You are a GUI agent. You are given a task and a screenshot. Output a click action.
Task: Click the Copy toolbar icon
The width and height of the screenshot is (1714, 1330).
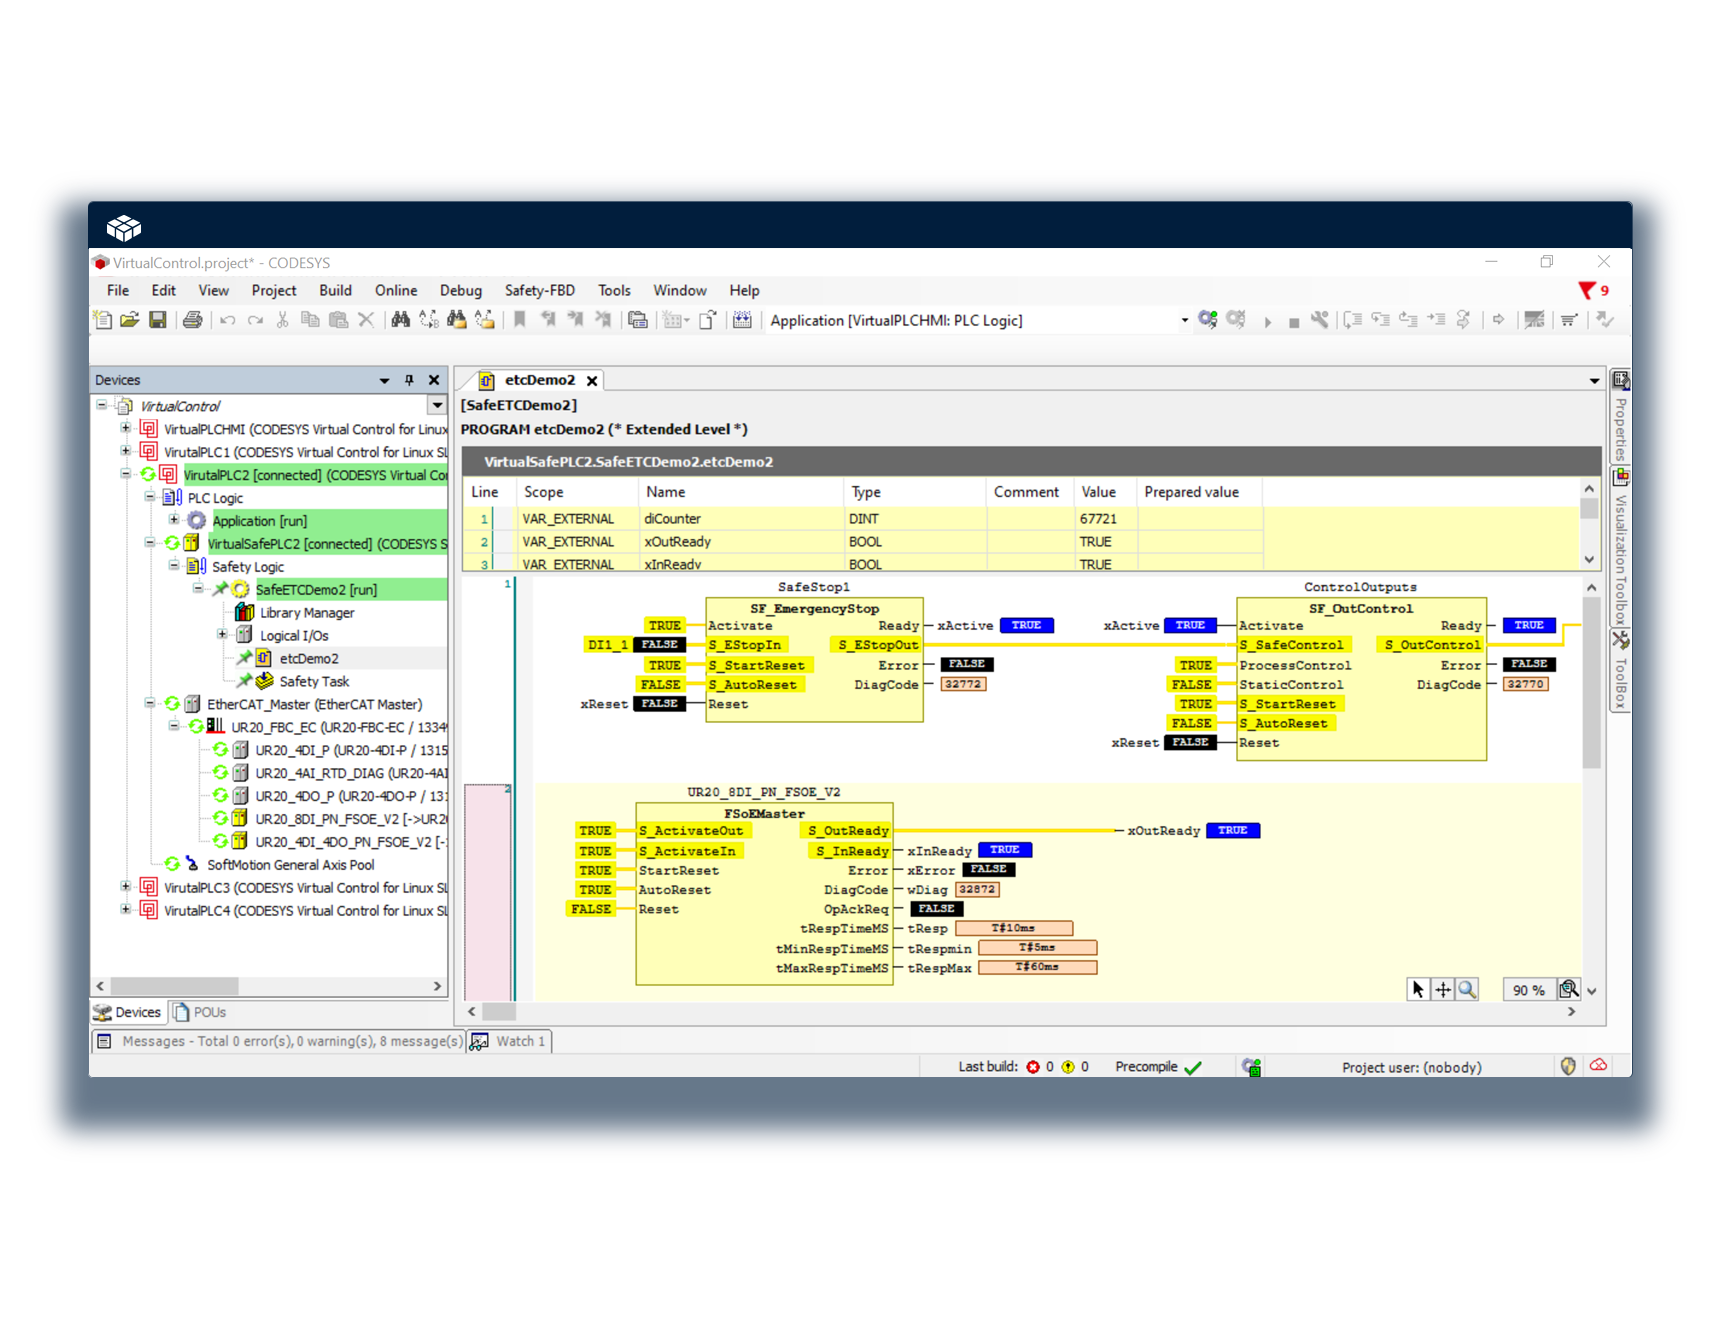tap(311, 320)
